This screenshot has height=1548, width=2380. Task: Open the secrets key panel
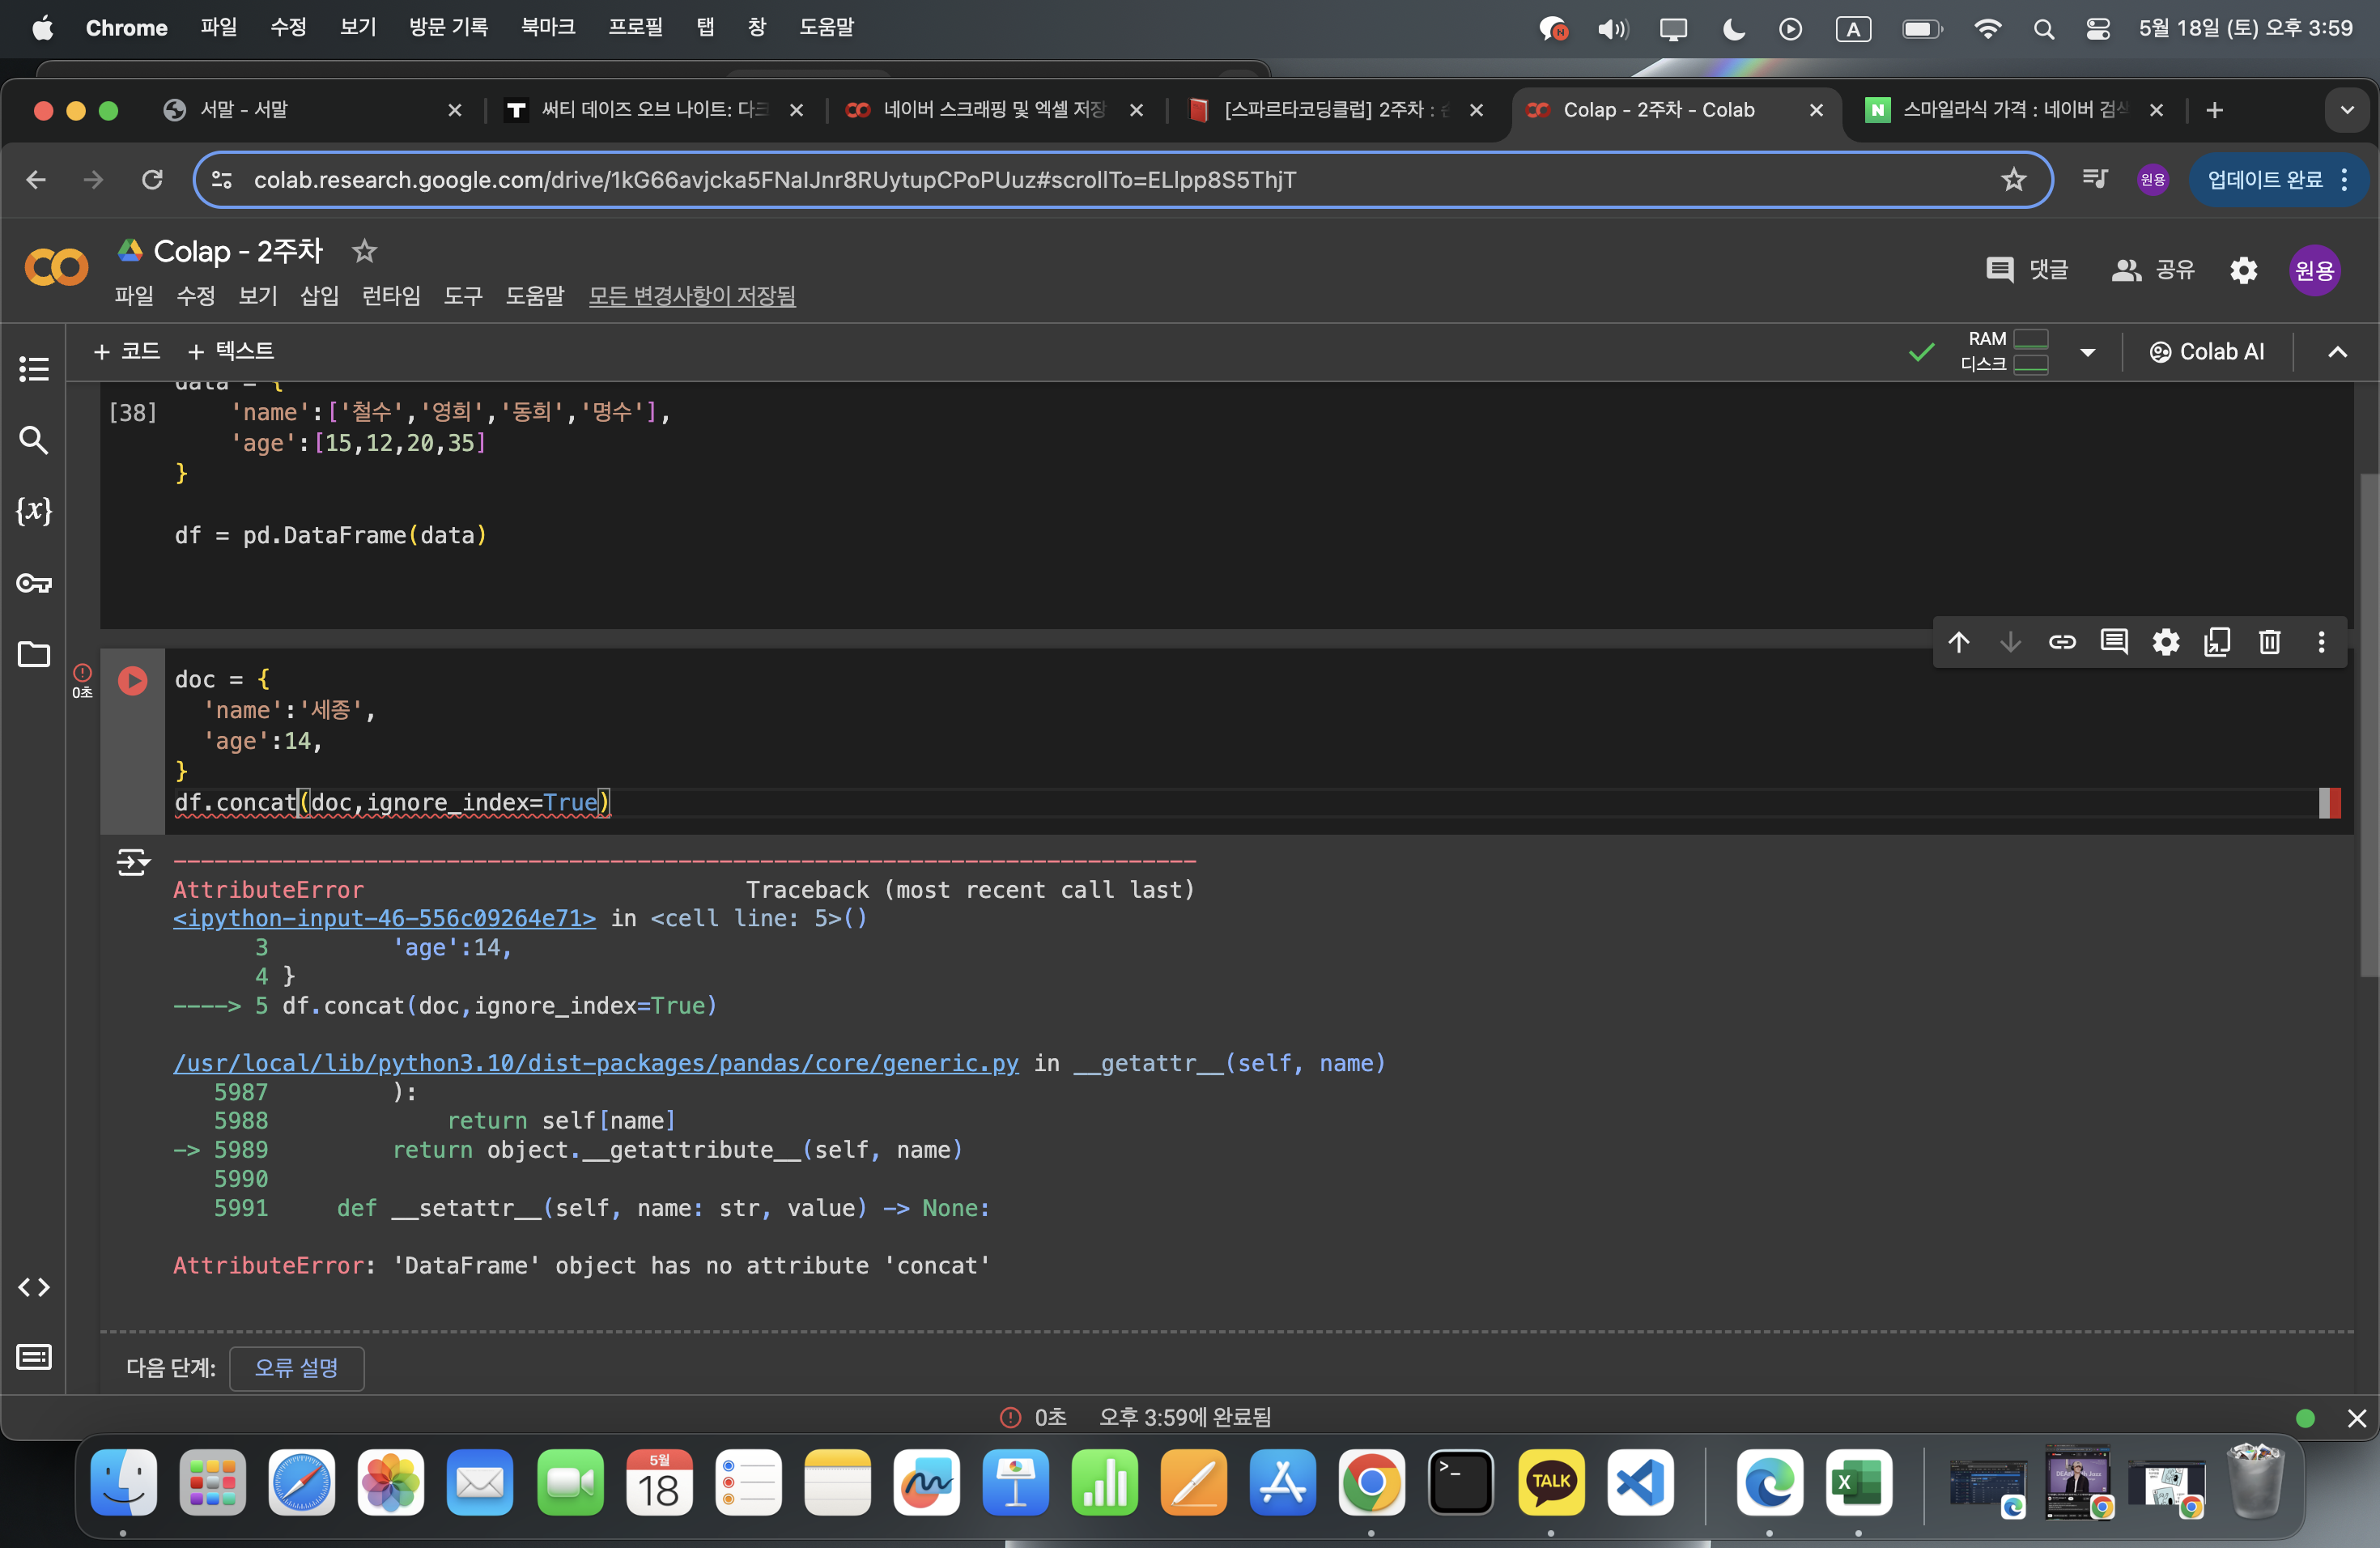(34, 582)
